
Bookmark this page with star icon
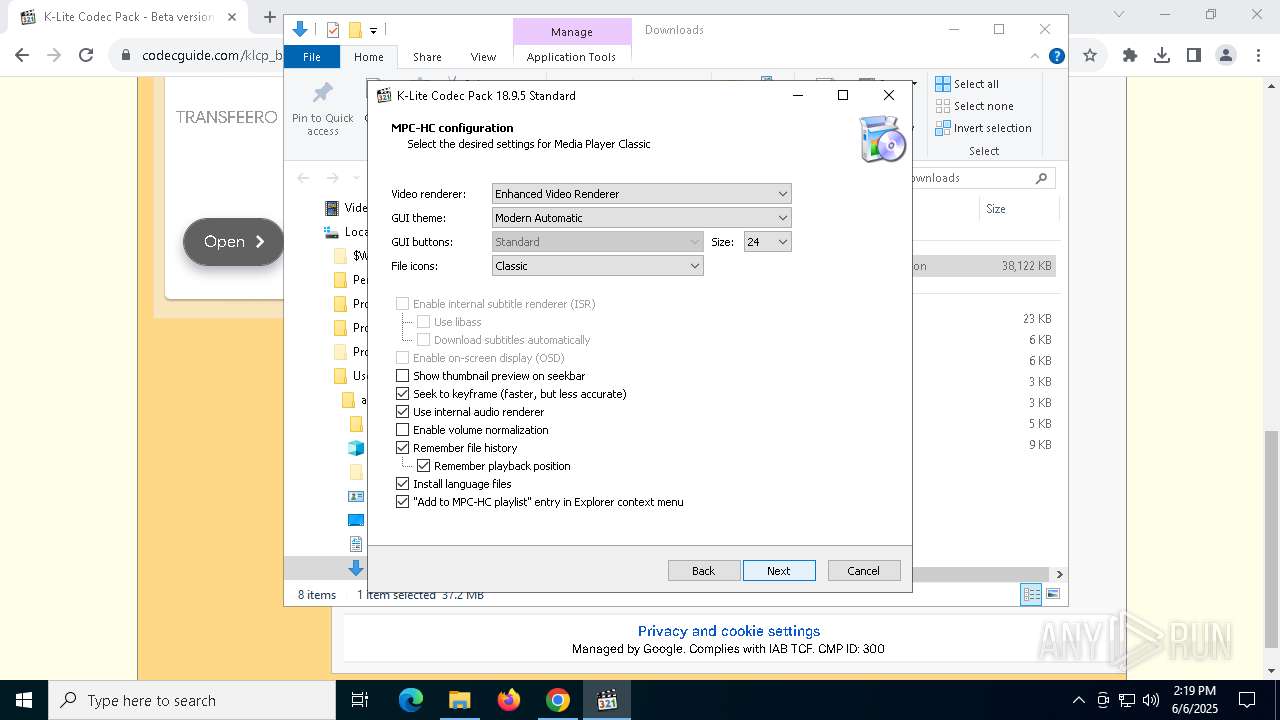tap(1090, 56)
